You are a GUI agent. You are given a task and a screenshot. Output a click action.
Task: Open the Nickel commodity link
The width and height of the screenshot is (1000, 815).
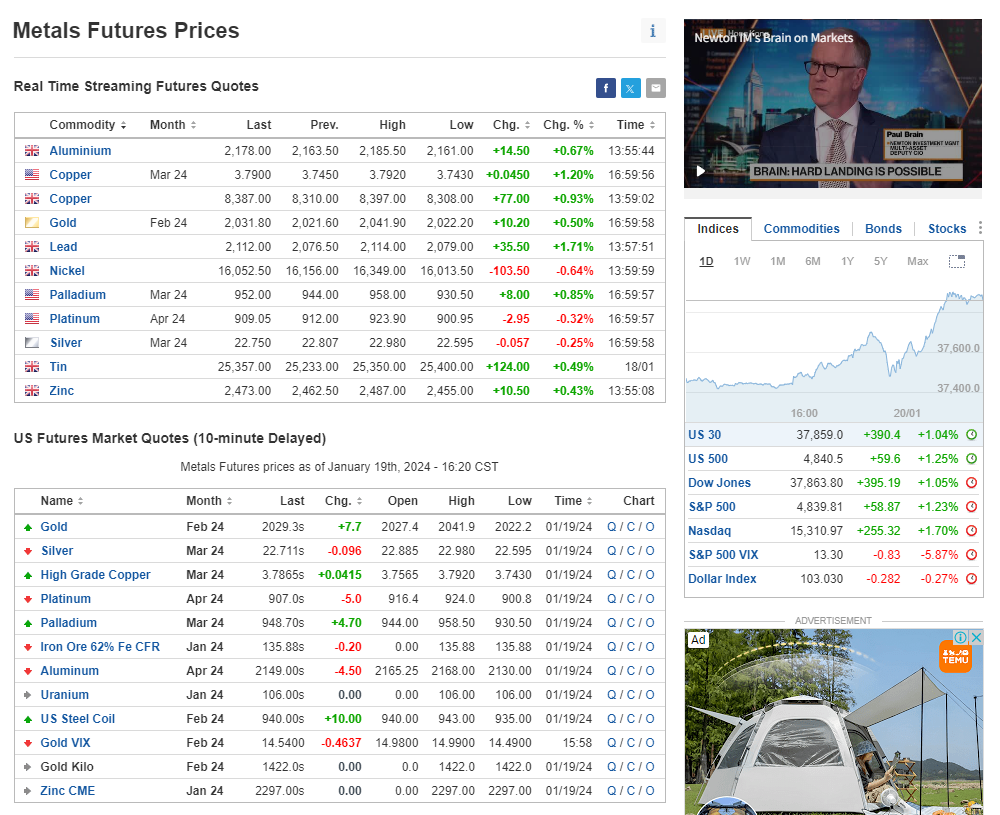67,271
